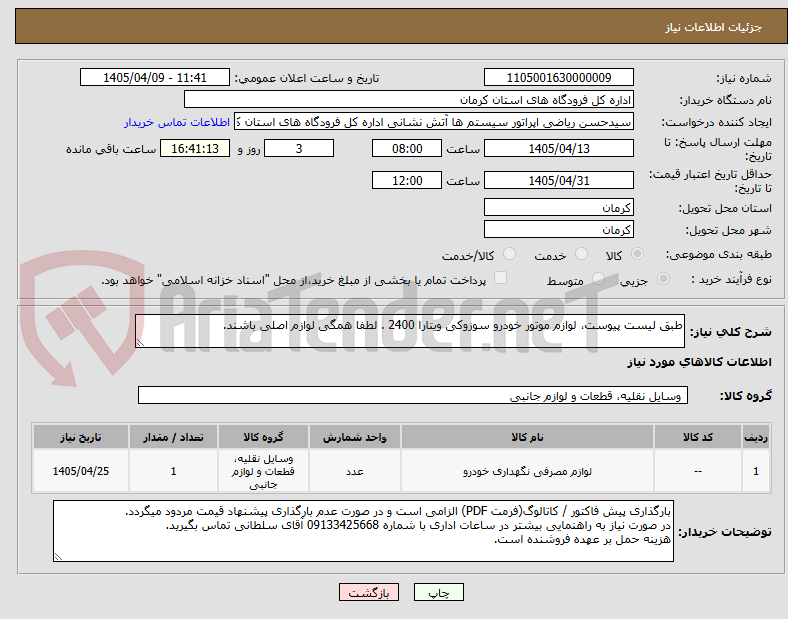
Task: Open اطلاعات تماس خریدار contact link
Action: click(x=177, y=122)
